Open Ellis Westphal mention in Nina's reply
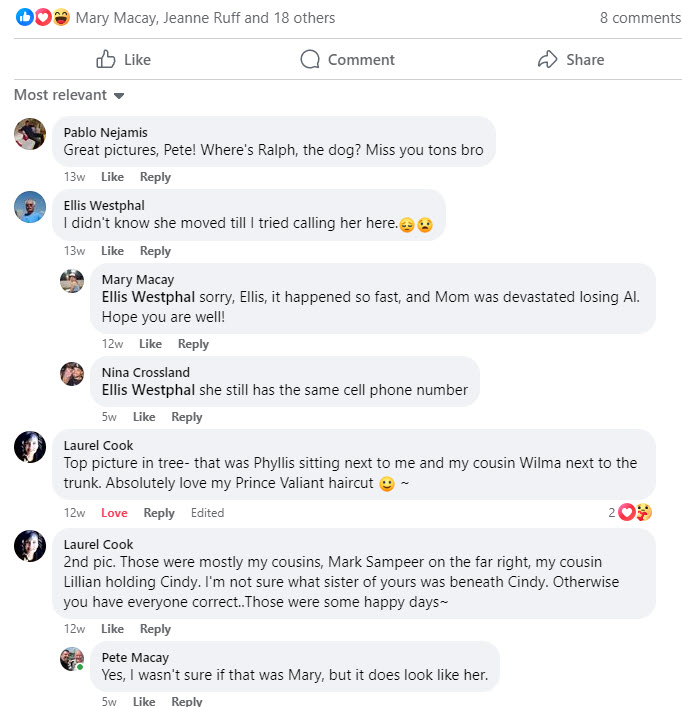 coord(149,390)
